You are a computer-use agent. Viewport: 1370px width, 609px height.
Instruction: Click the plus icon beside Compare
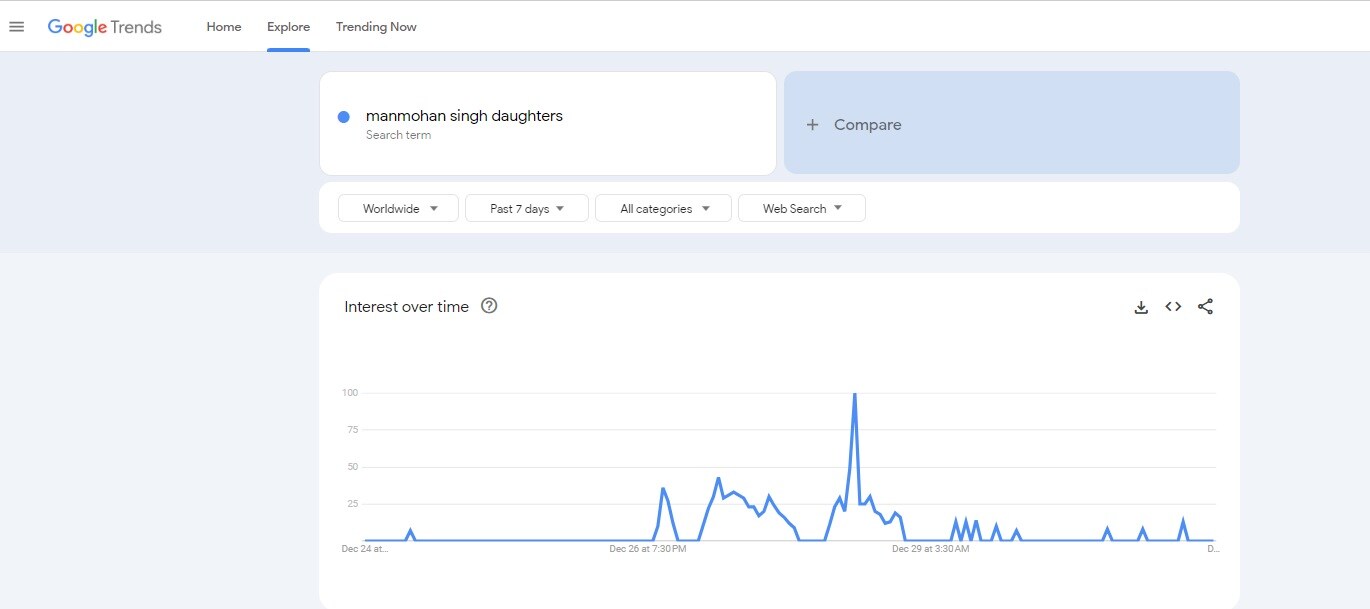813,125
